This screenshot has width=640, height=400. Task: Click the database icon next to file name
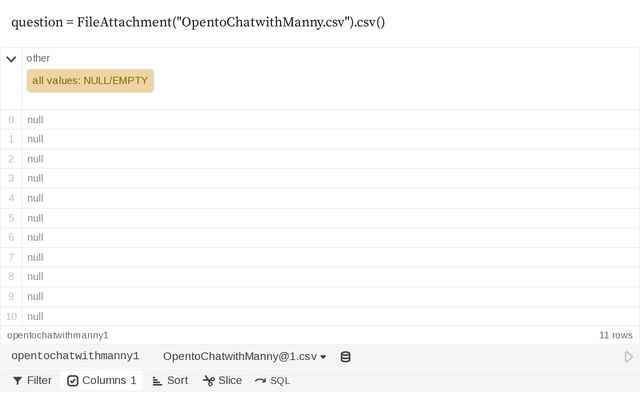click(346, 357)
